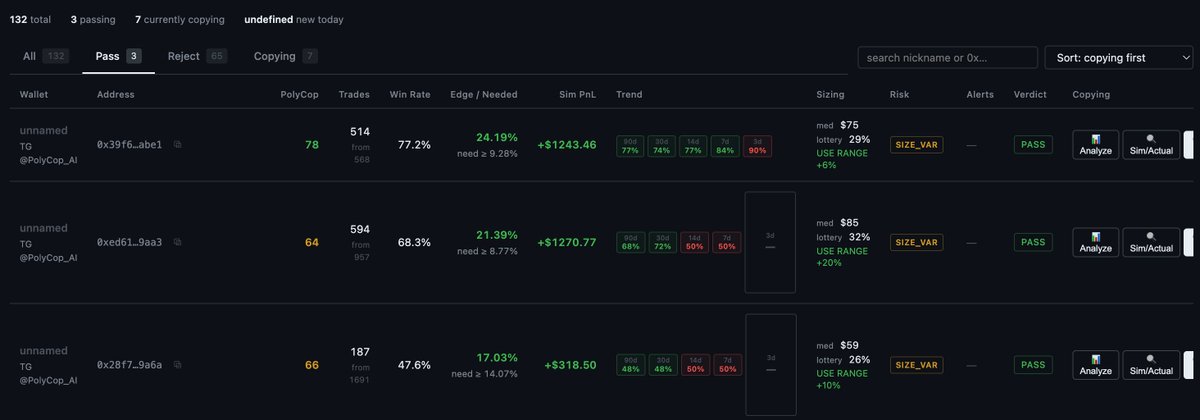Analyze the wallet 0x28f7…9a6a
Image resolution: width=1200 pixels, height=420 pixels.
[1096, 365]
